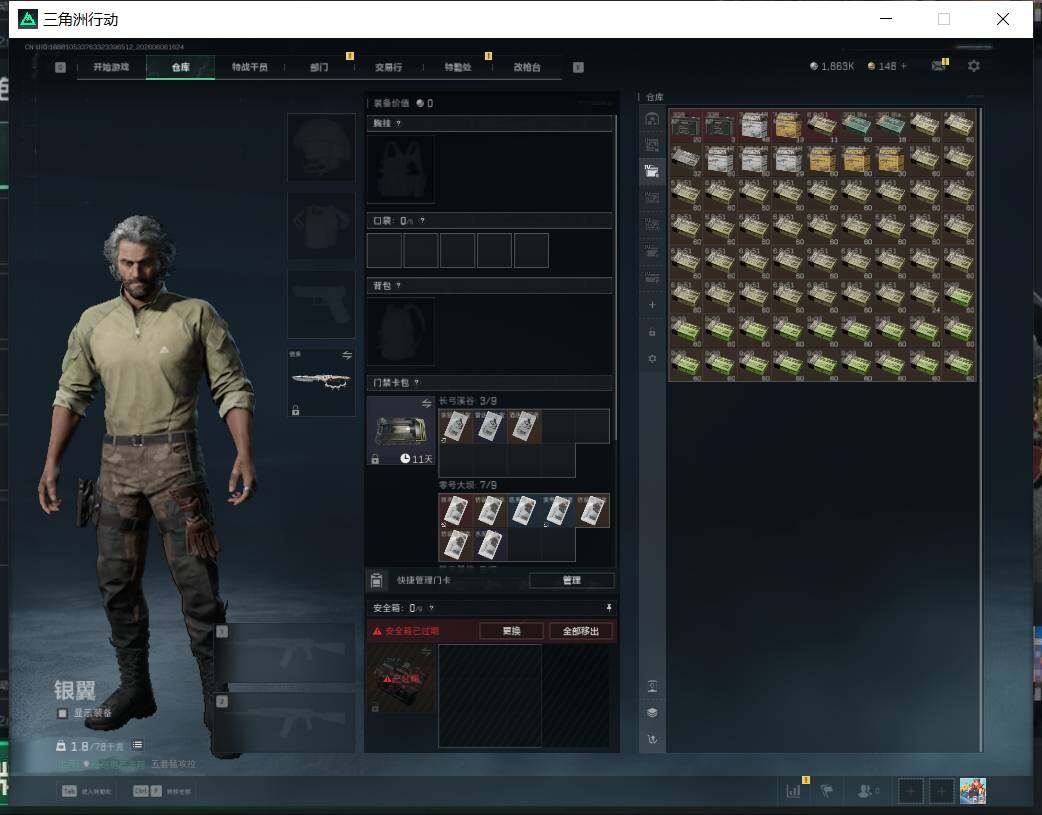1042x815 pixels.
Task: Click the 快捷管理门卡 clipboard icon
Action: point(376,580)
